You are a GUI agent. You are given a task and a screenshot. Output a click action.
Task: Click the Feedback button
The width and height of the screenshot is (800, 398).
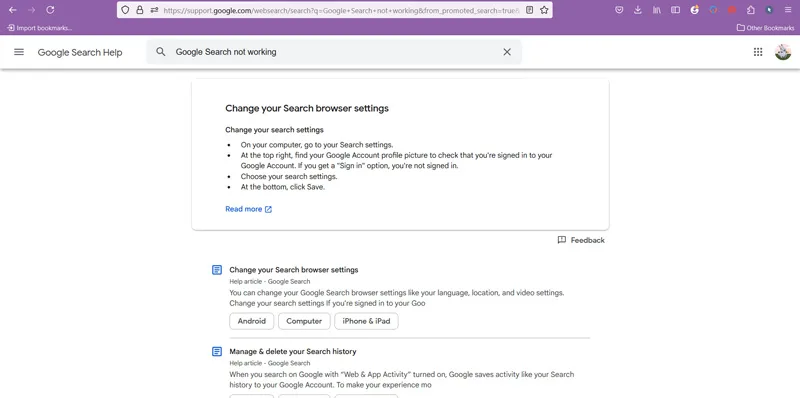click(x=581, y=240)
